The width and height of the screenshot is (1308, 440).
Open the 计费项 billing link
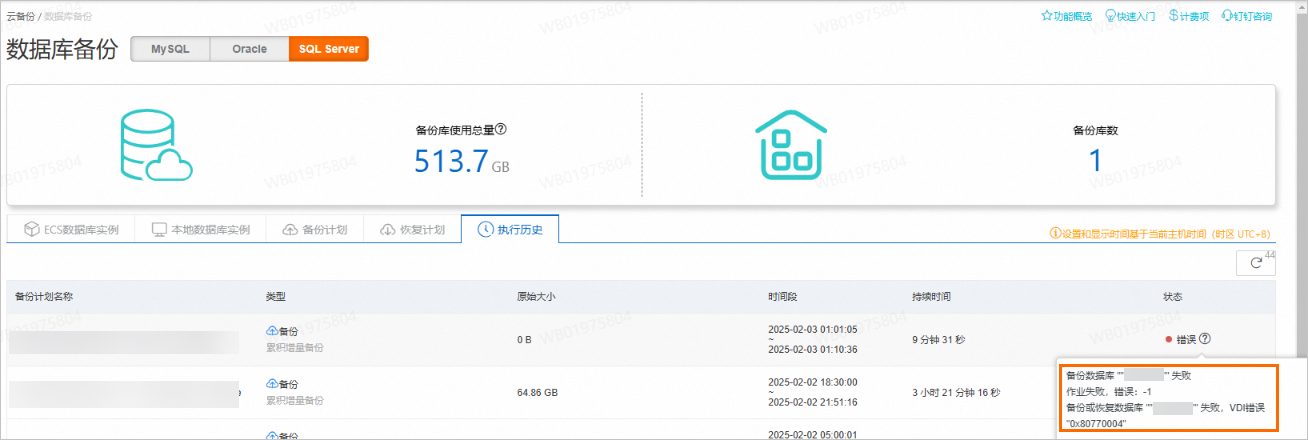(1188, 16)
